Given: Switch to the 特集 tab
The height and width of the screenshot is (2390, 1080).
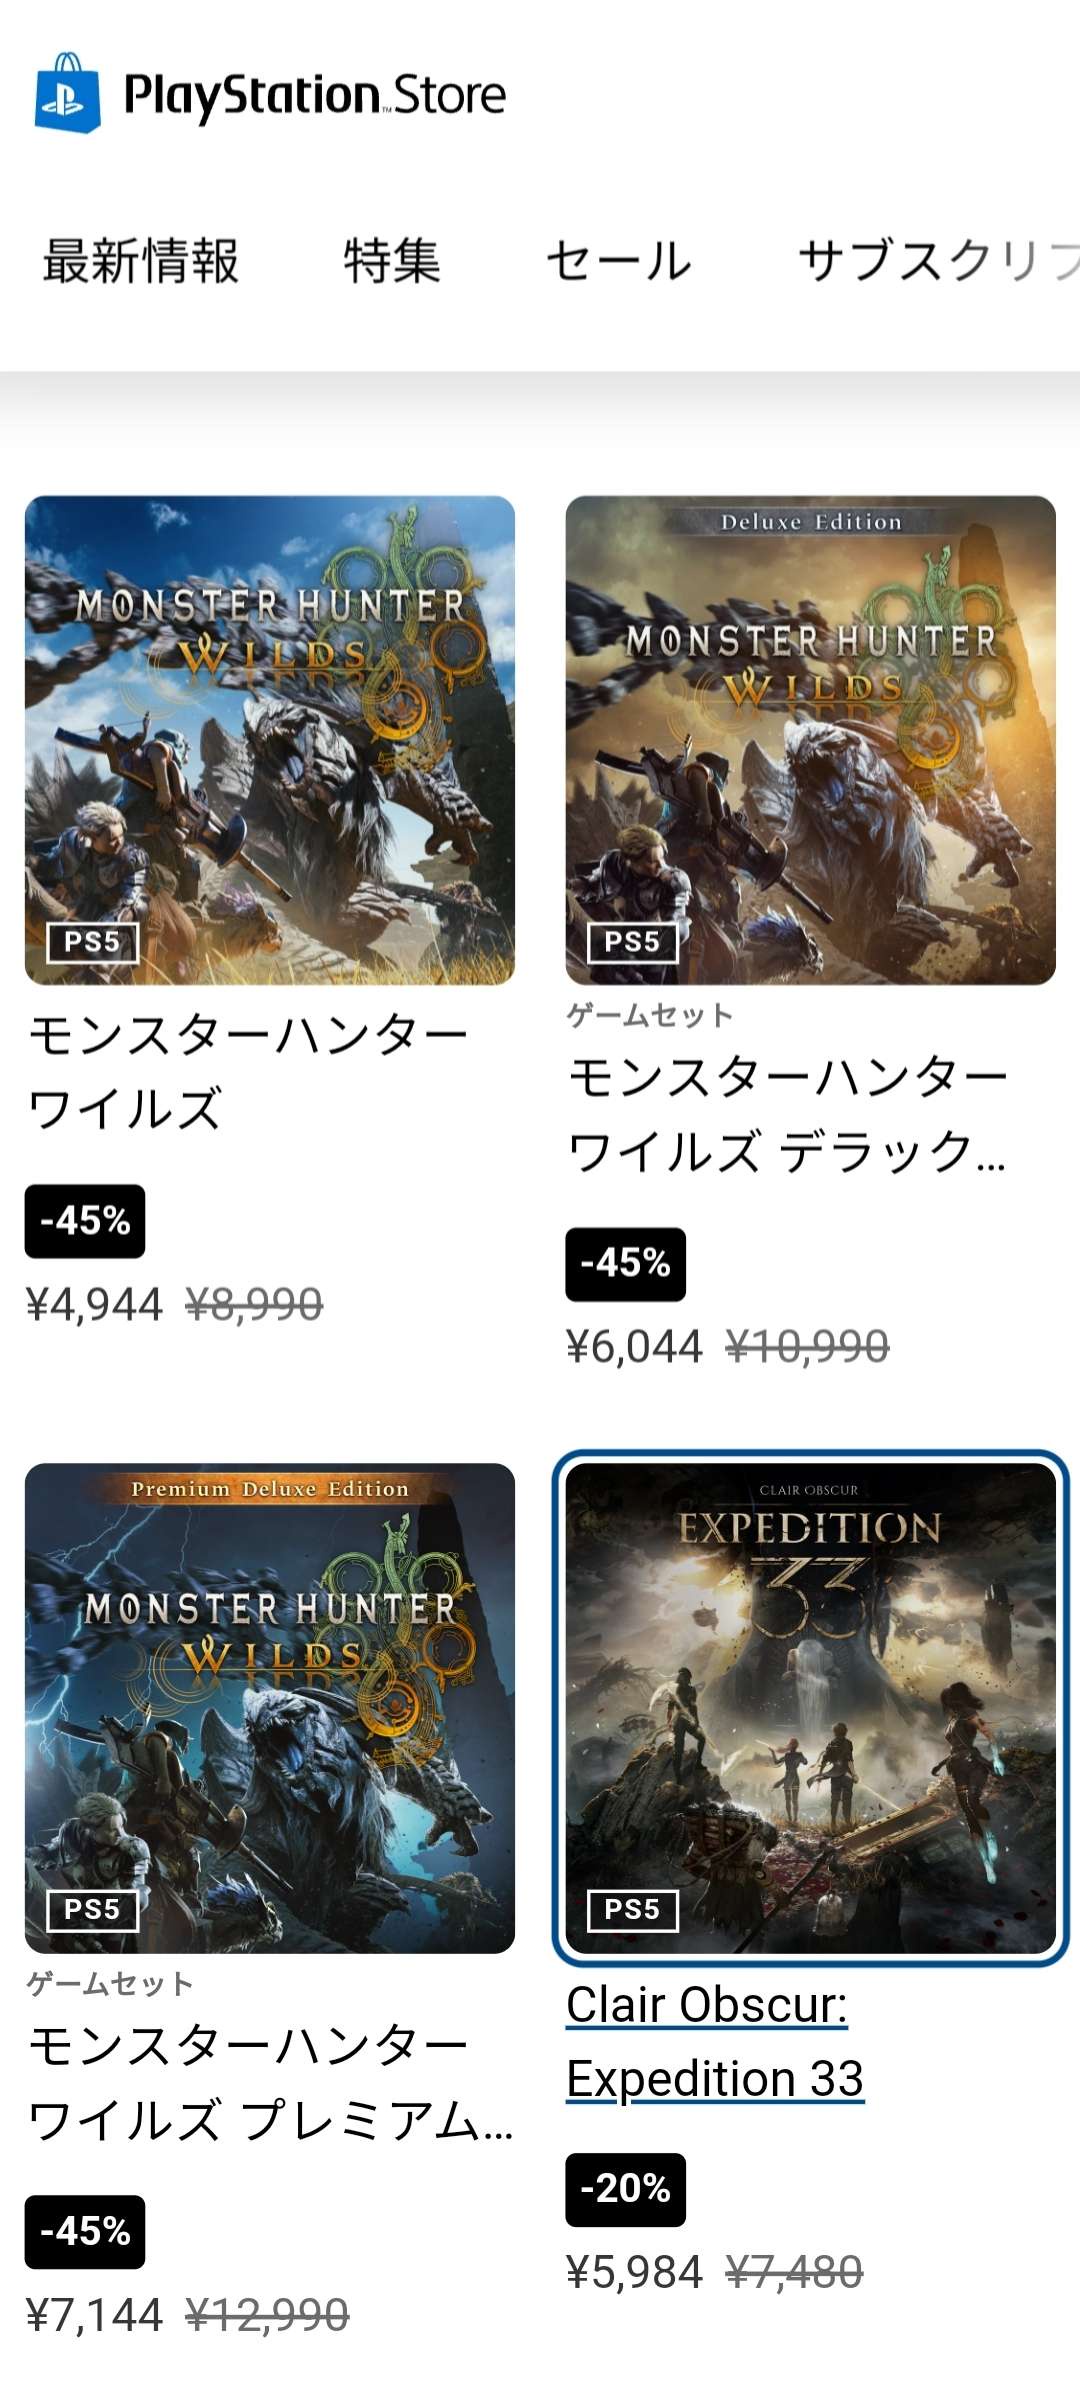Looking at the screenshot, I should click(392, 262).
